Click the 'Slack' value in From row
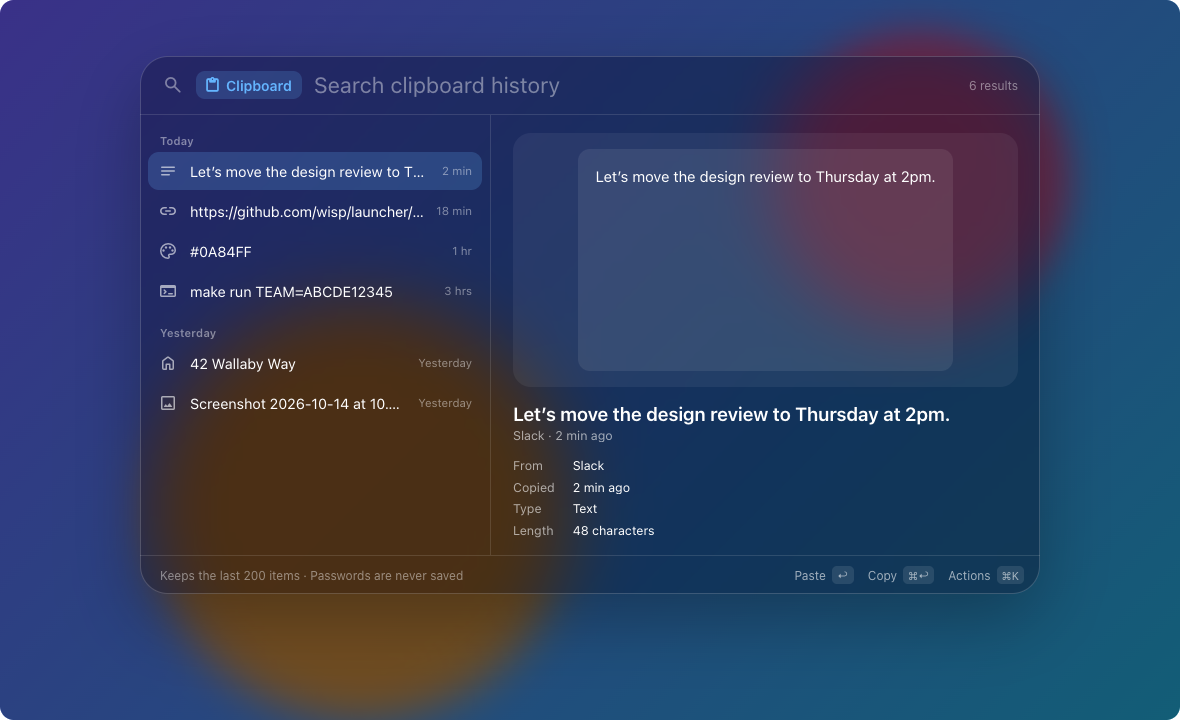Image resolution: width=1180 pixels, height=720 pixels. coord(588,466)
